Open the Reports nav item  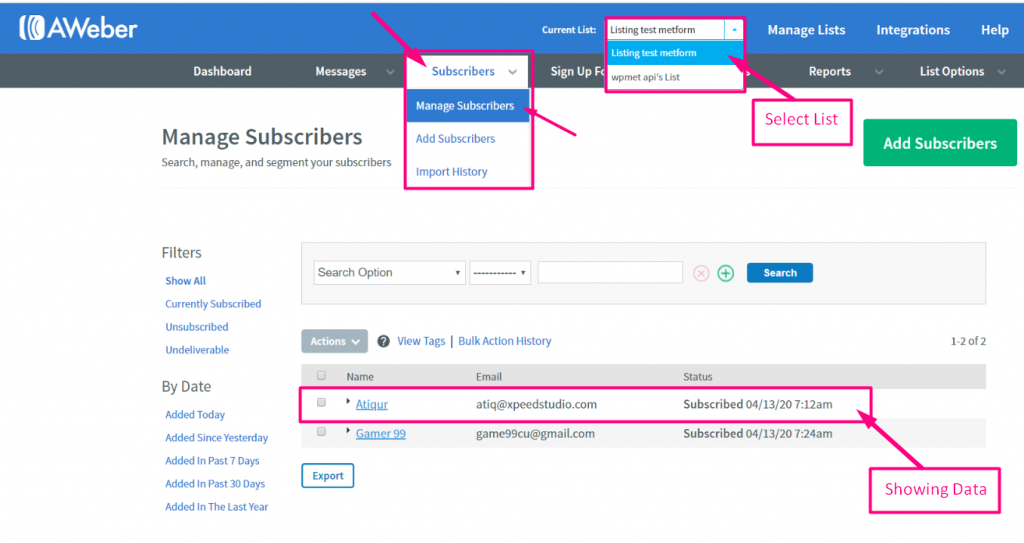830,71
